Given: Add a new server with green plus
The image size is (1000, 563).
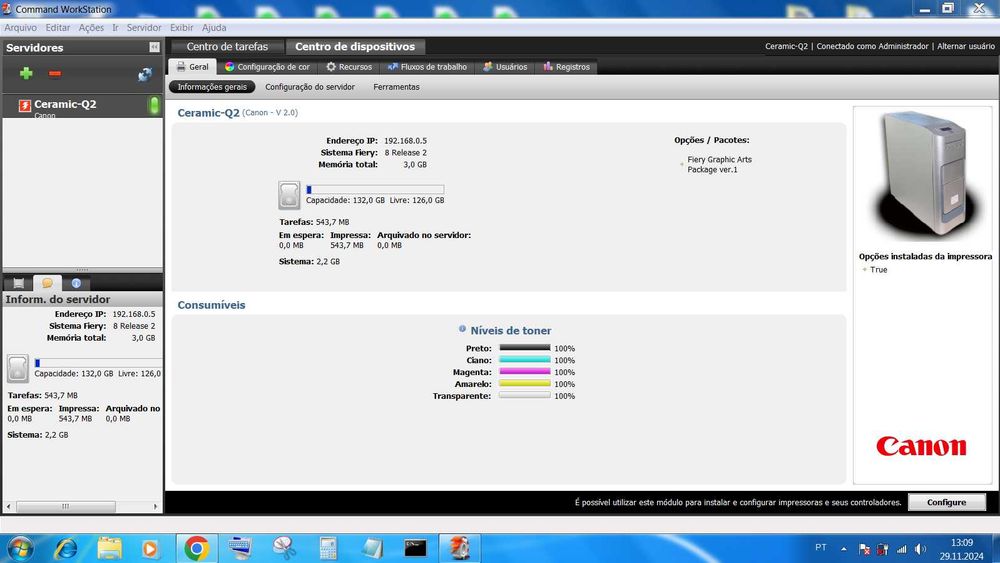Looking at the screenshot, I should 26,73.
